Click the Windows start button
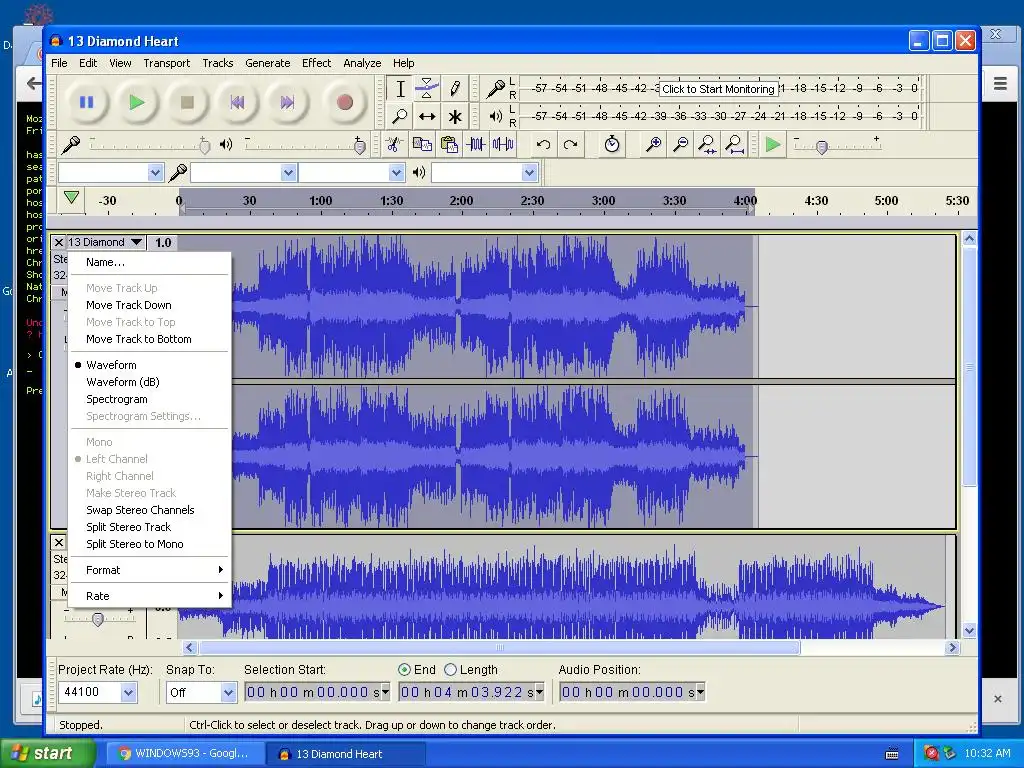The height and width of the screenshot is (768, 1024). 47,754
